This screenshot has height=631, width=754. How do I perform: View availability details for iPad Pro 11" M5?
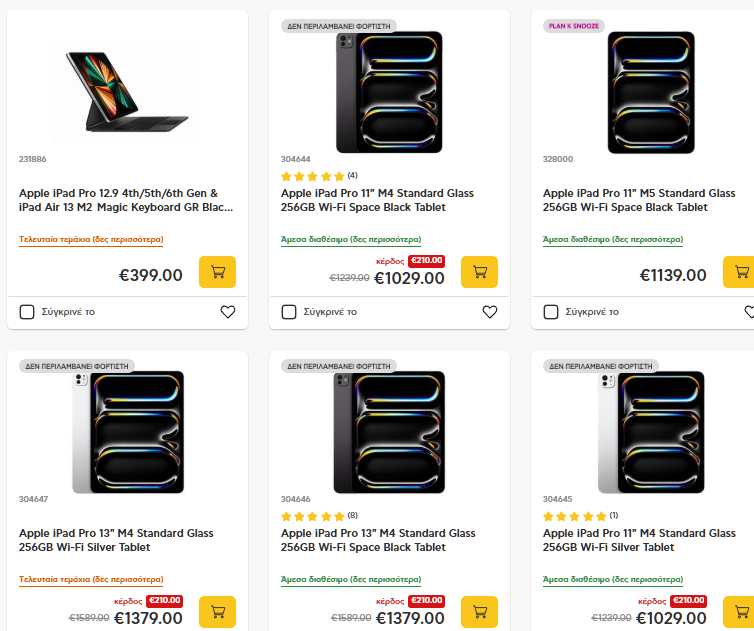coord(613,240)
